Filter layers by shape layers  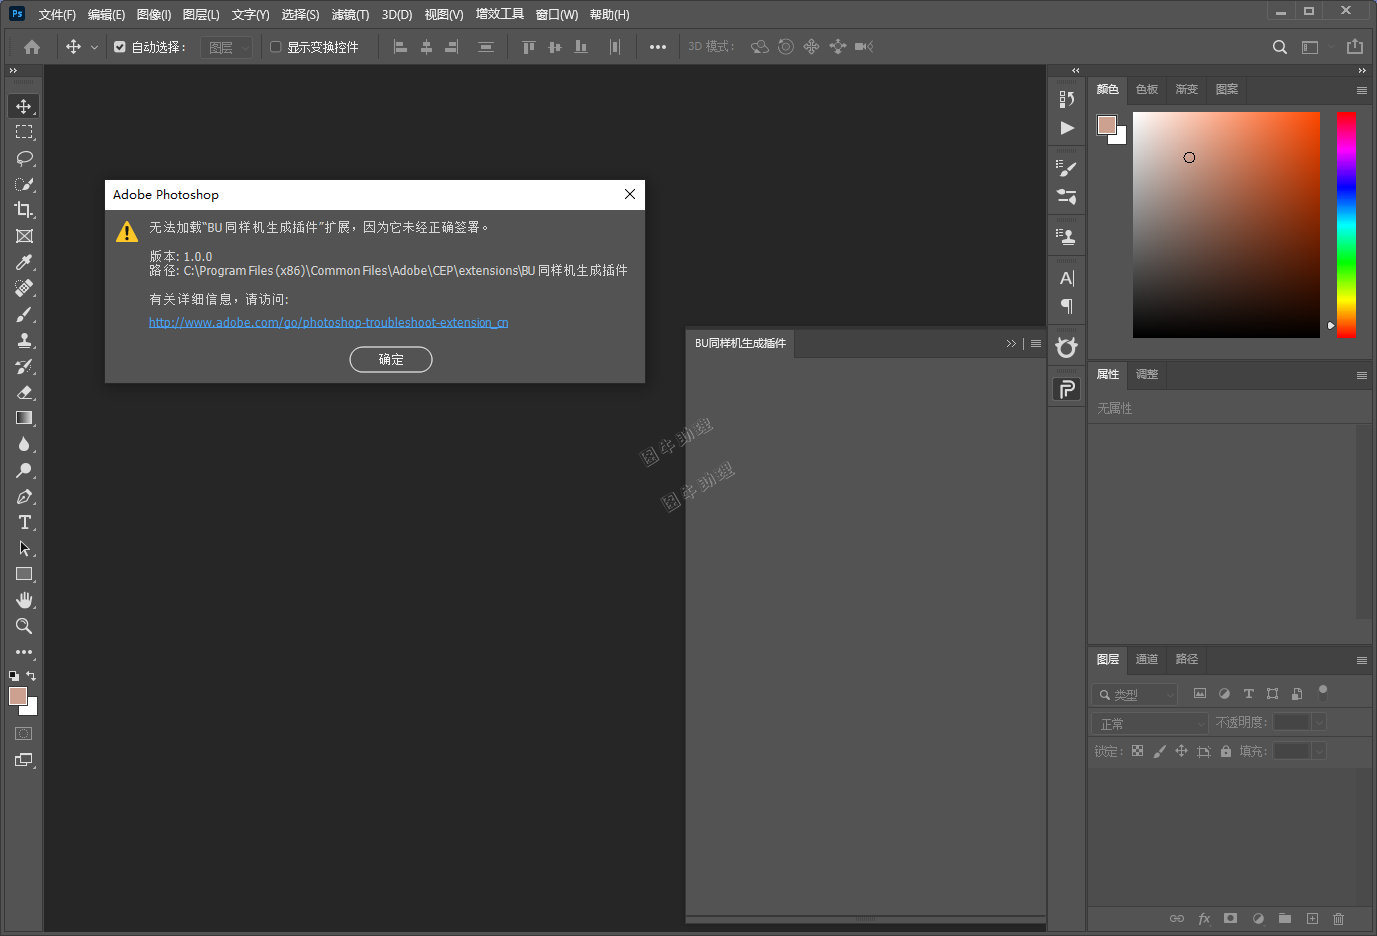1272,694
